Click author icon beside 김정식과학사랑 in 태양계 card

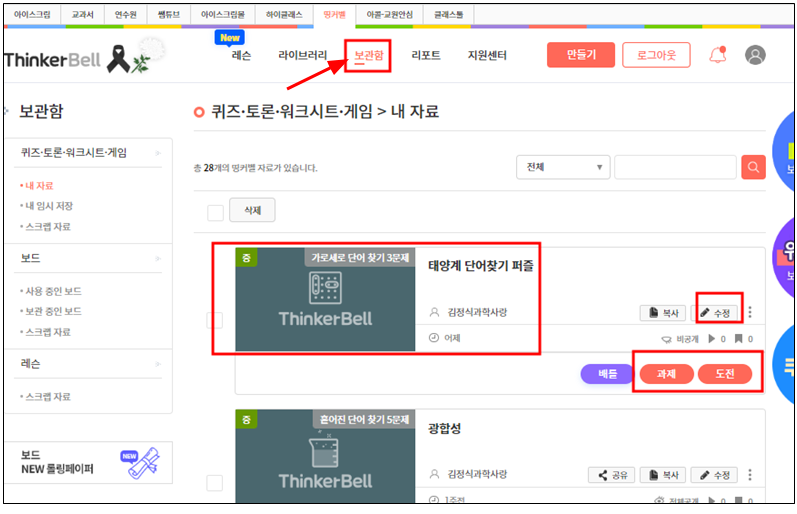(434, 312)
